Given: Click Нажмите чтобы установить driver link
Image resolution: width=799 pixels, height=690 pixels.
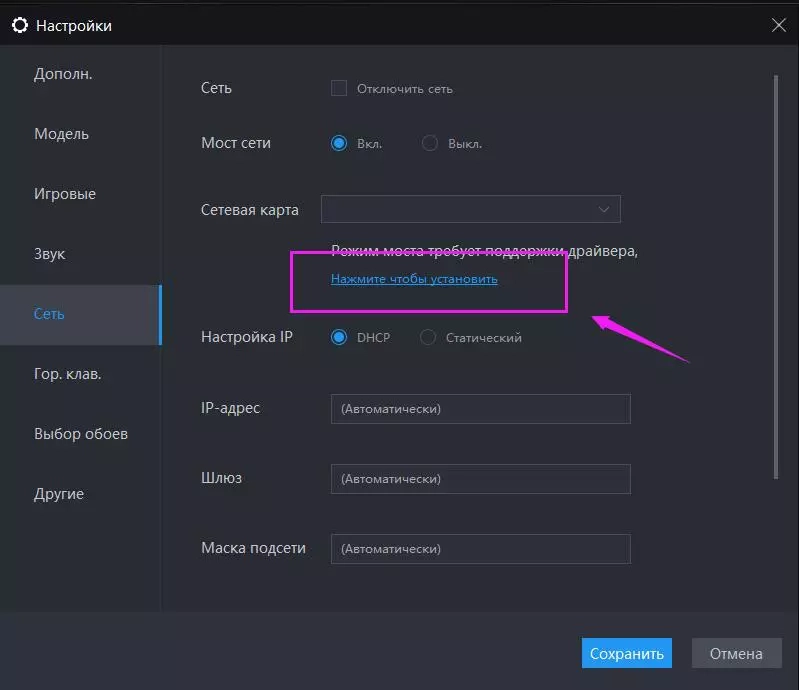Looking at the screenshot, I should point(414,279).
